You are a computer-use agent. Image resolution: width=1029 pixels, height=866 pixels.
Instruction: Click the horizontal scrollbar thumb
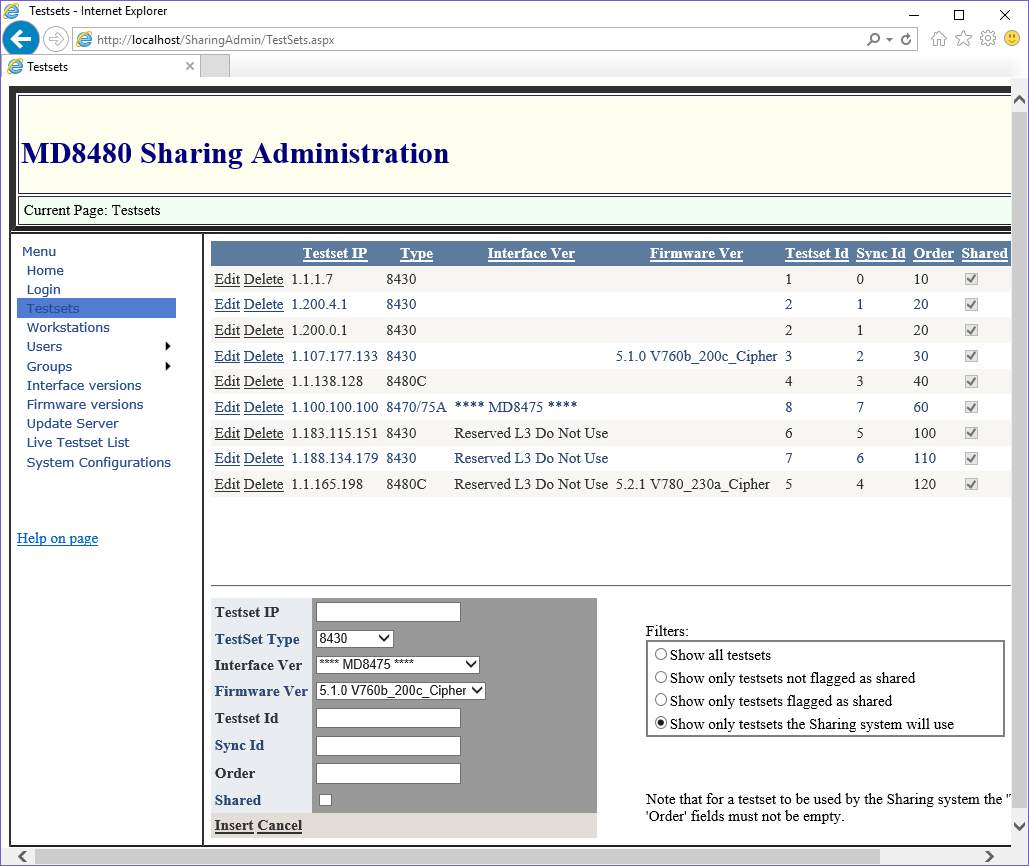(x=457, y=856)
